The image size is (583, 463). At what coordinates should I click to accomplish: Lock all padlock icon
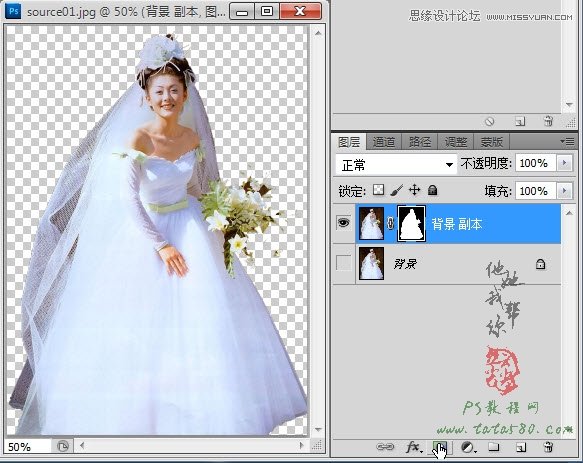pos(432,190)
